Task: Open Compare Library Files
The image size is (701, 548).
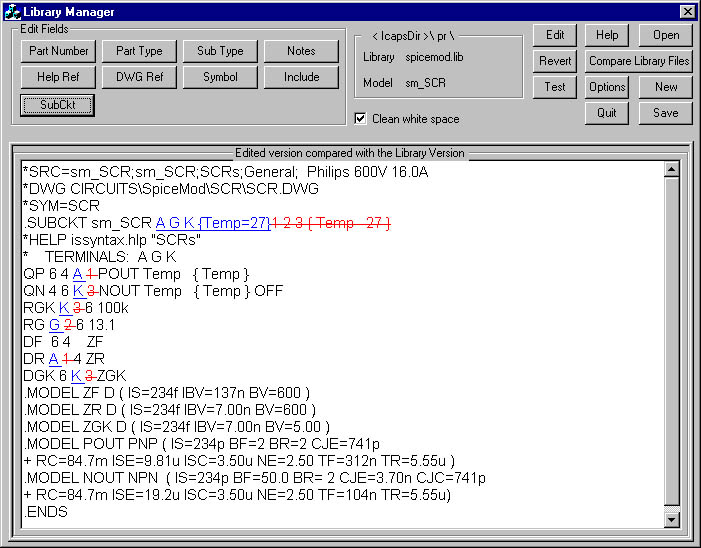Action: 638,61
